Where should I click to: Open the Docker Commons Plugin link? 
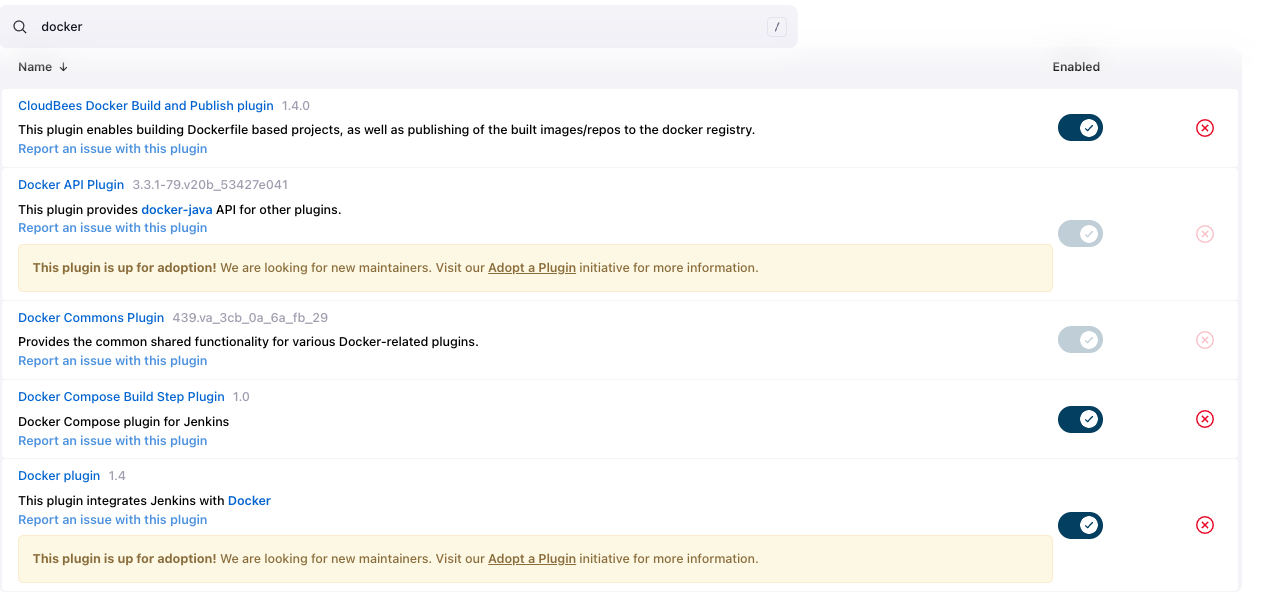pyautogui.click(x=91, y=318)
